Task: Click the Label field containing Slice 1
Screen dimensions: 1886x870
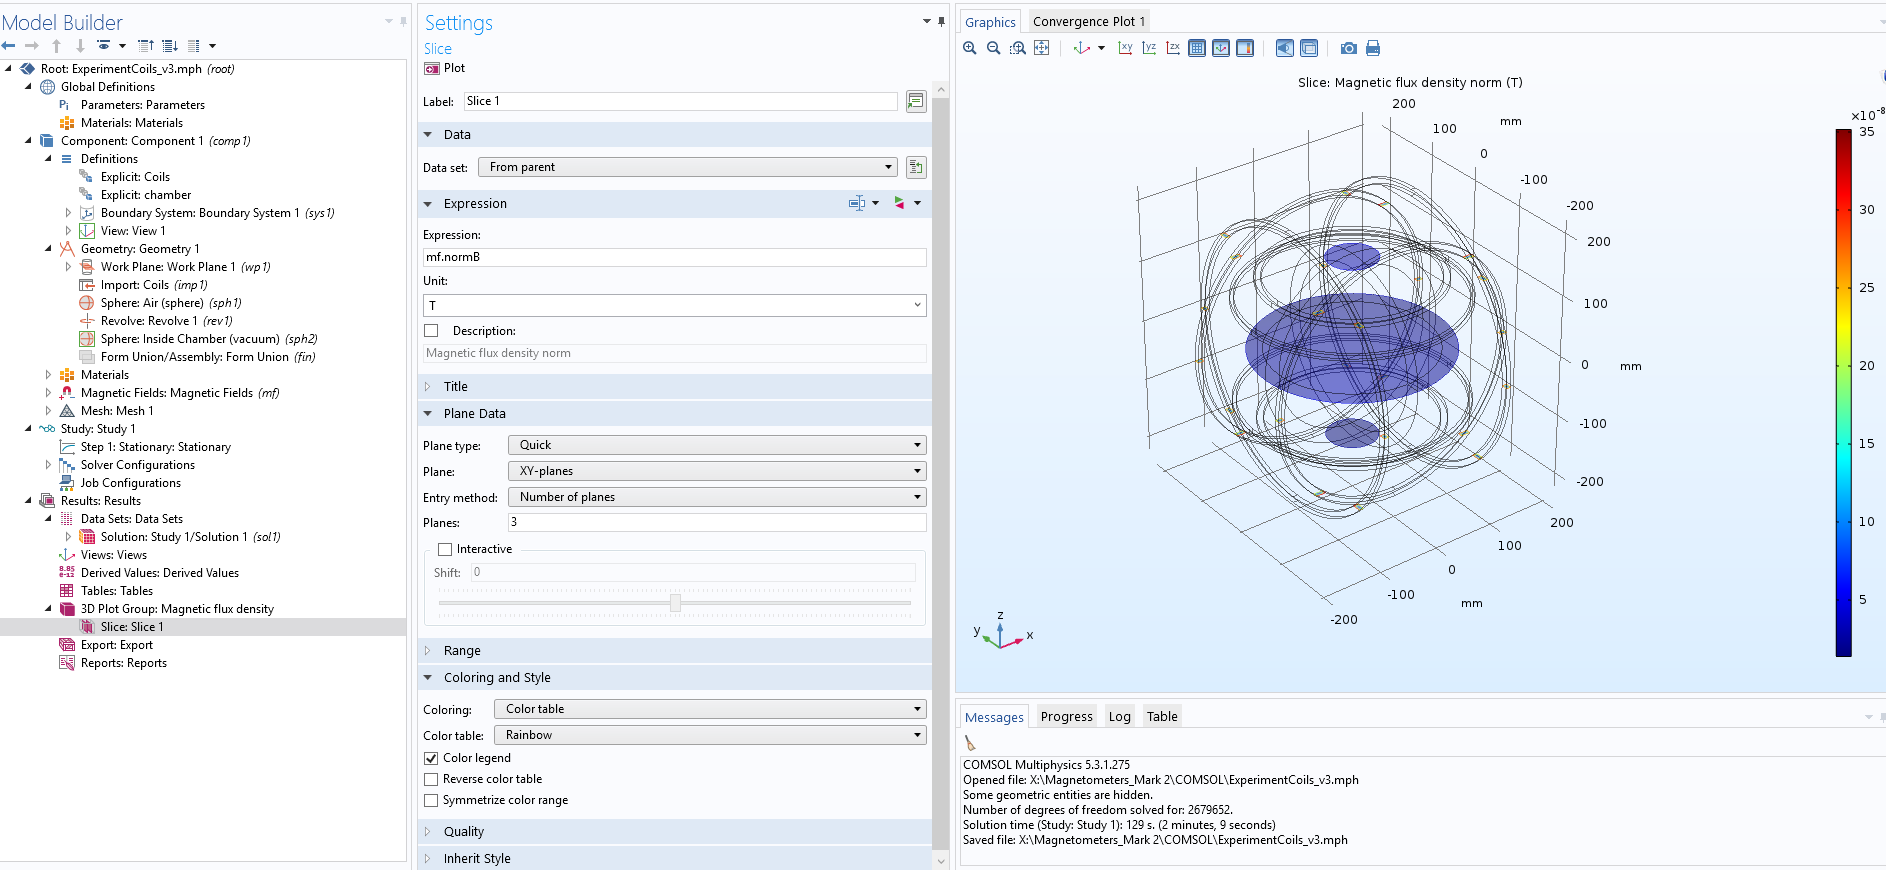Action: pyautogui.click(x=680, y=101)
